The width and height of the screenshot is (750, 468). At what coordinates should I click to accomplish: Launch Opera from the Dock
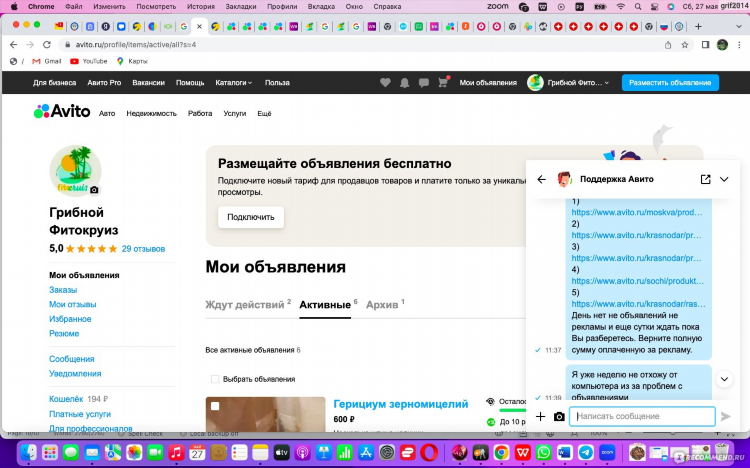pos(429,452)
